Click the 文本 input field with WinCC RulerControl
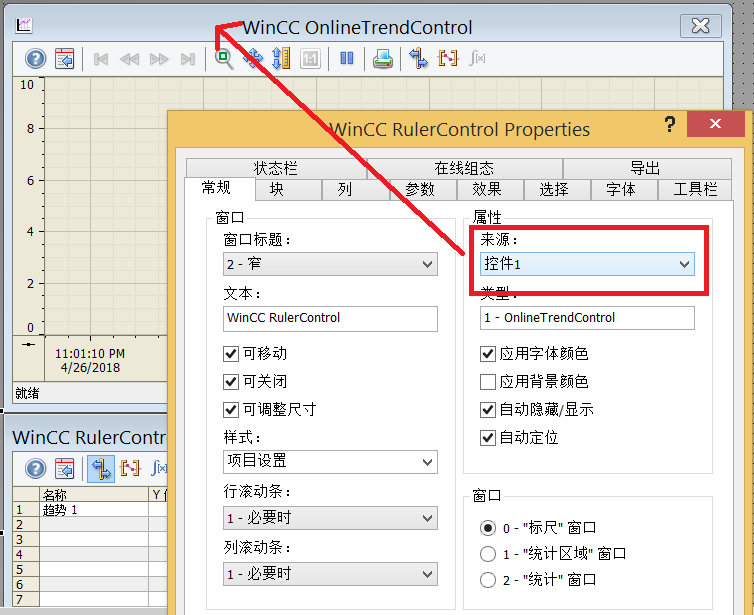Viewport: 754px width, 615px height. coord(330,318)
